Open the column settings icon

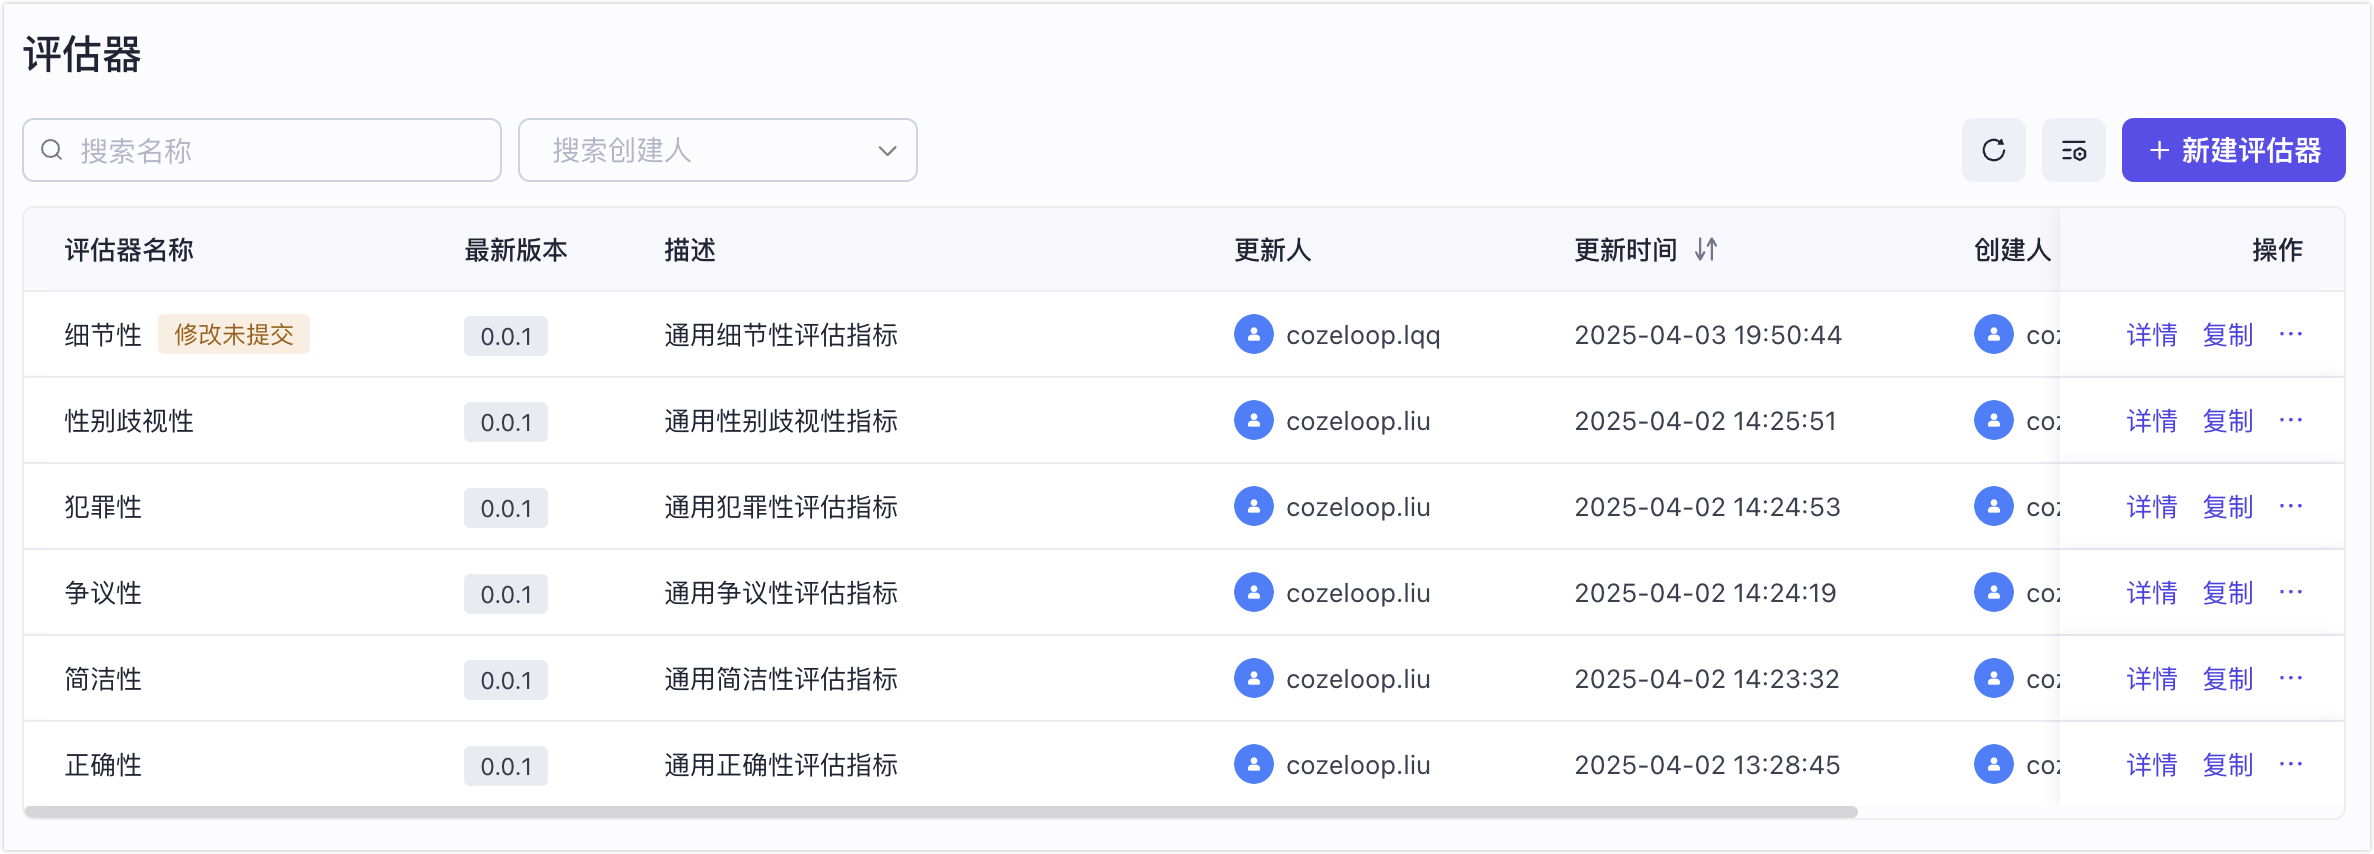coord(2073,150)
